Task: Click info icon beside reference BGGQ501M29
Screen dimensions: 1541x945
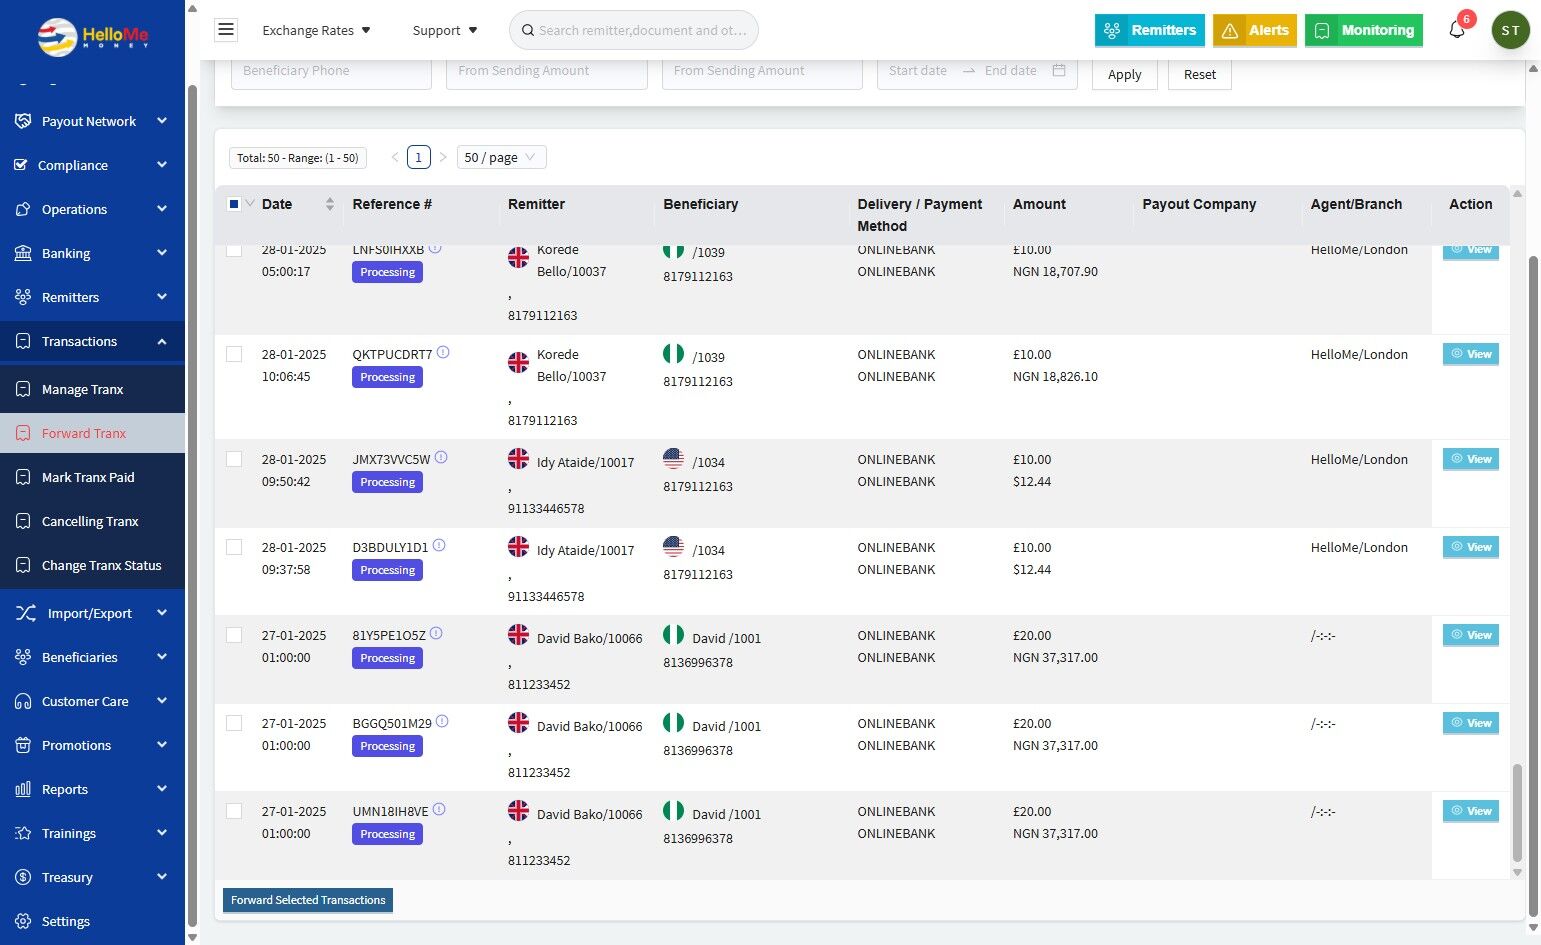Action: coord(442,722)
